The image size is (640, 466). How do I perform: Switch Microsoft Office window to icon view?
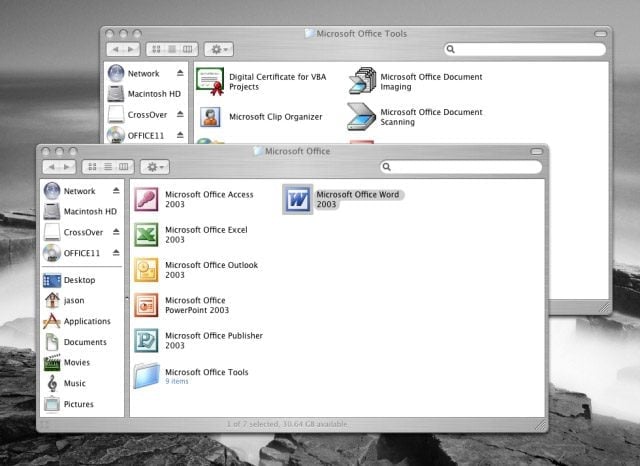click(x=92, y=166)
